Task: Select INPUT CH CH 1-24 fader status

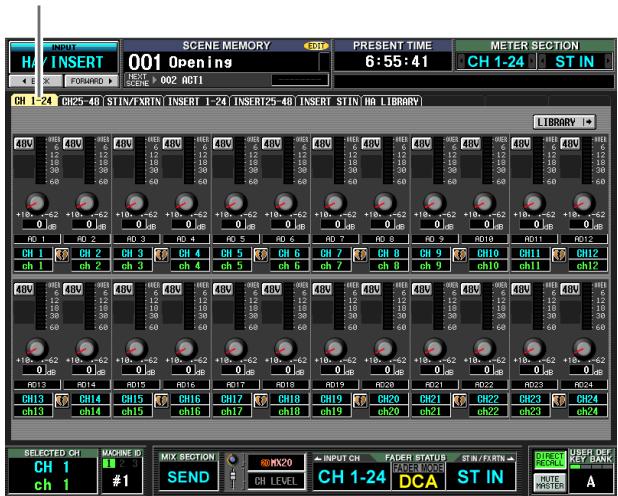Action: [352, 477]
